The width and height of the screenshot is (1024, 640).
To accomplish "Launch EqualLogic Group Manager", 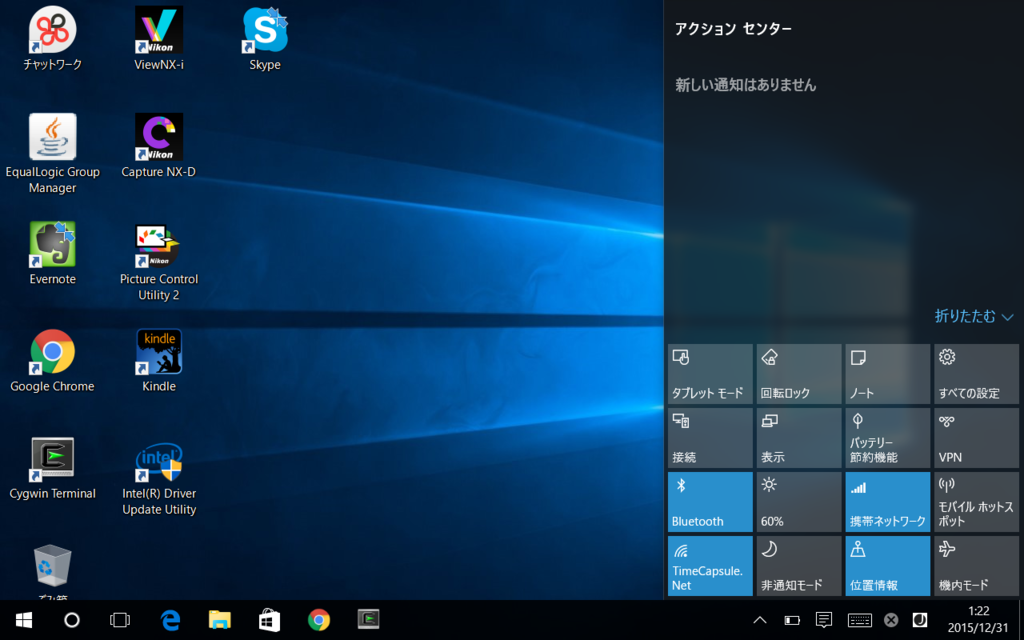I will click(x=52, y=140).
